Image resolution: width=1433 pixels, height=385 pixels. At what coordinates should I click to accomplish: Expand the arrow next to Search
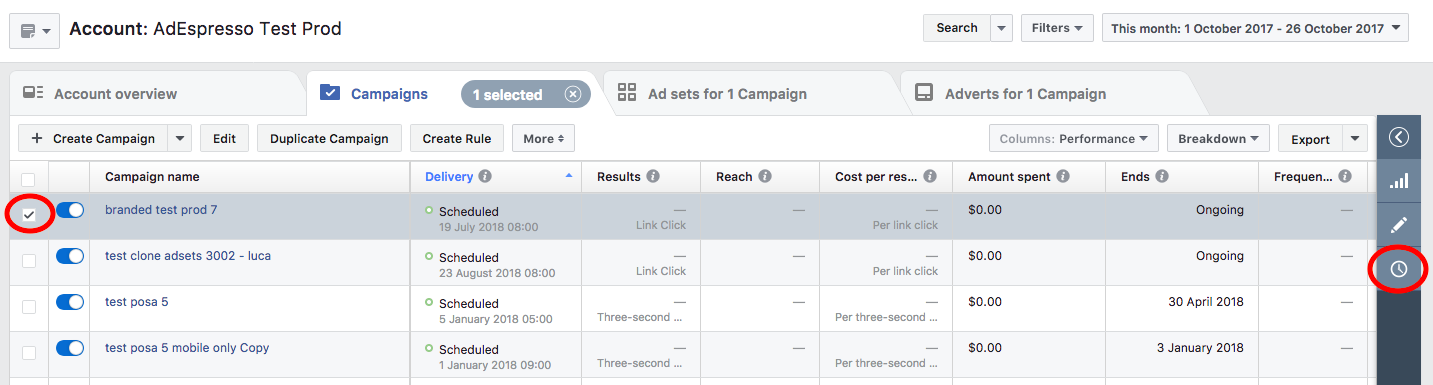(1002, 28)
